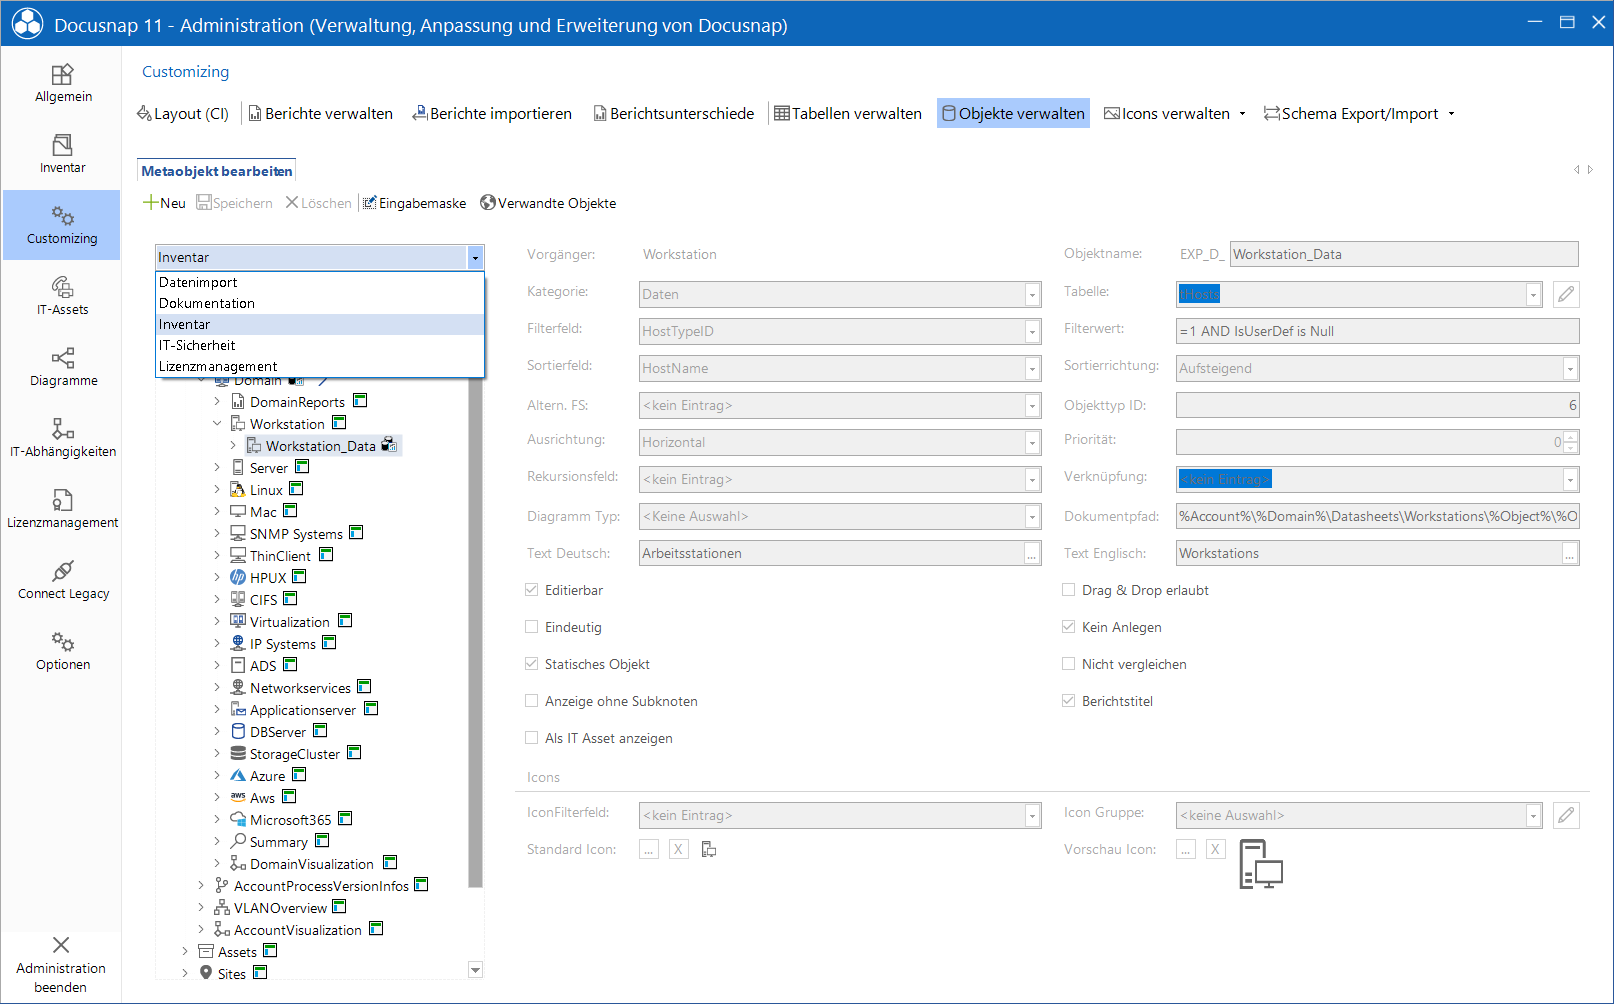The width and height of the screenshot is (1614, 1004).
Task: Enable Drag & Drop erlaubt
Action: 1069,590
